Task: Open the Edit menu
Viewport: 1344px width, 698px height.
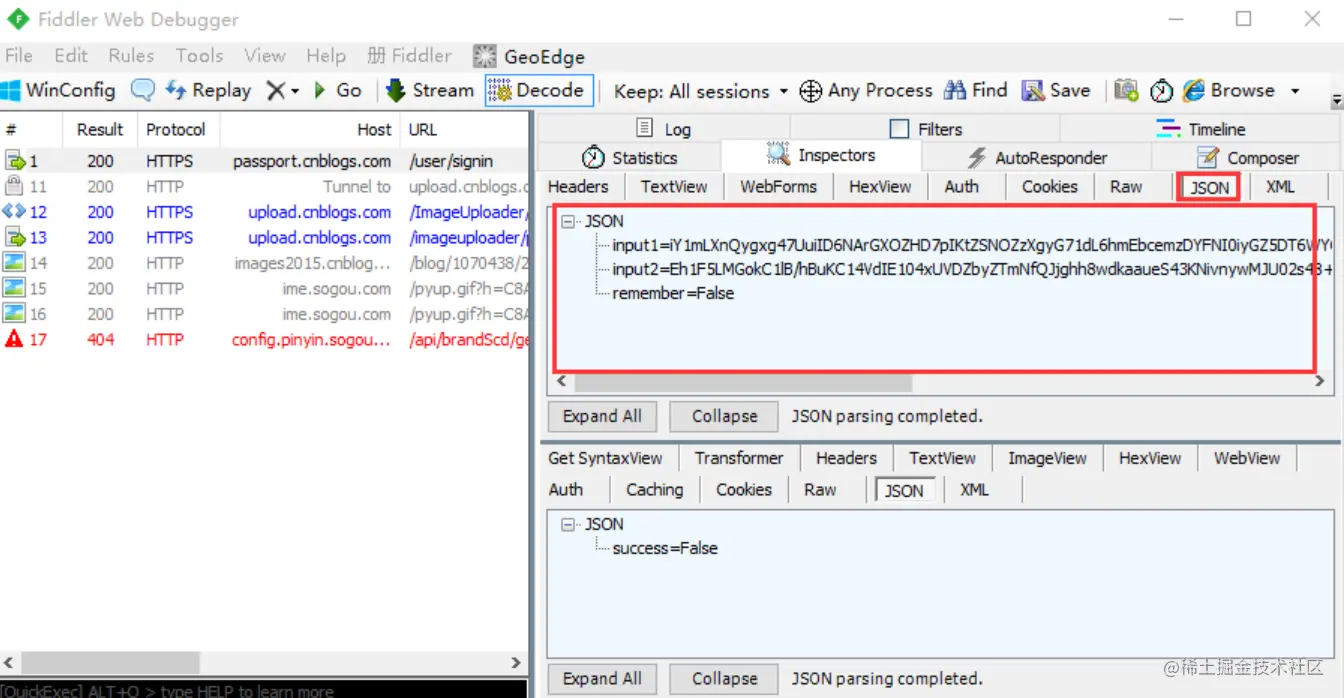Action: pos(71,56)
